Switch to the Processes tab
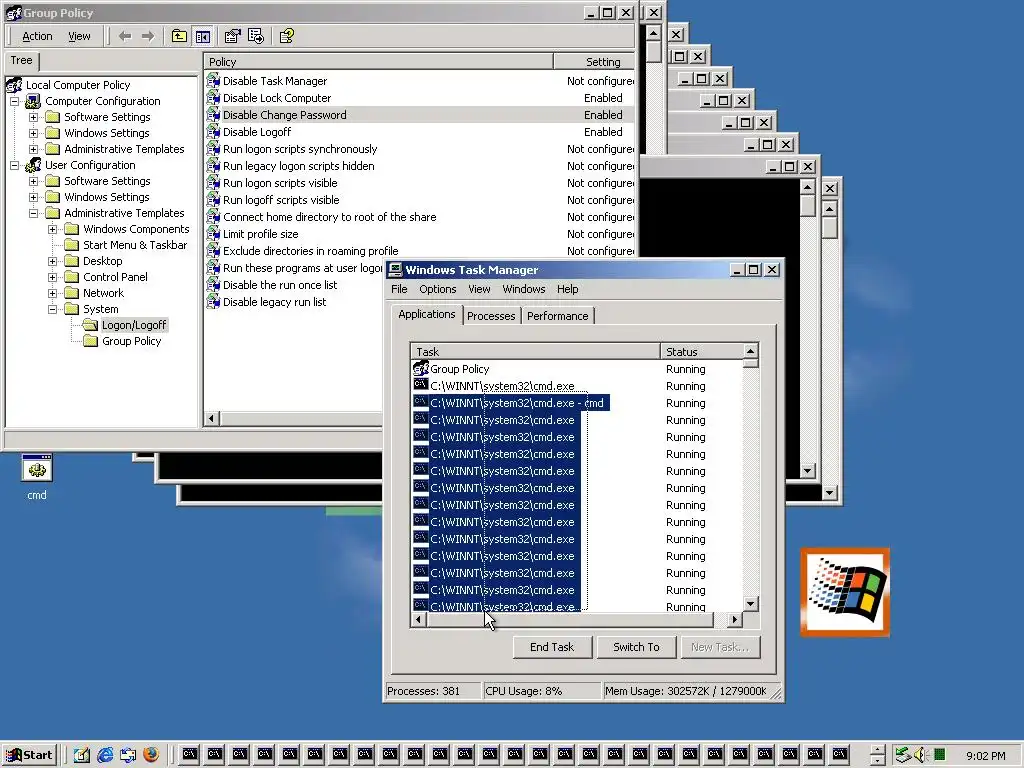Viewport: 1024px width, 768px height. coord(491,316)
